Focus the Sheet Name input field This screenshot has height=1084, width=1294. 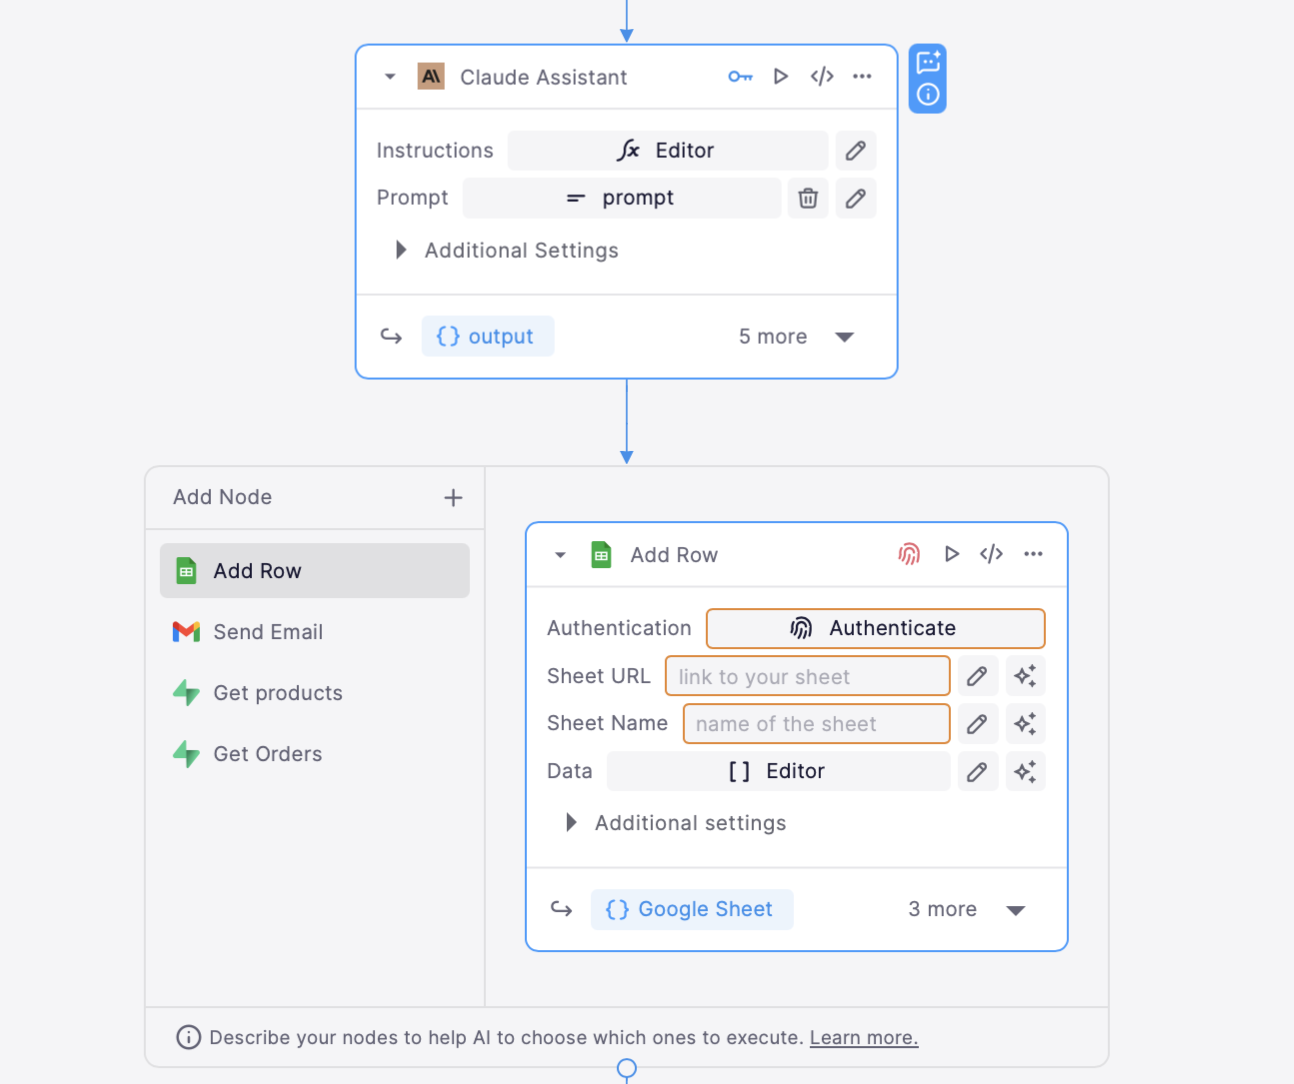click(x=817, y=724)
